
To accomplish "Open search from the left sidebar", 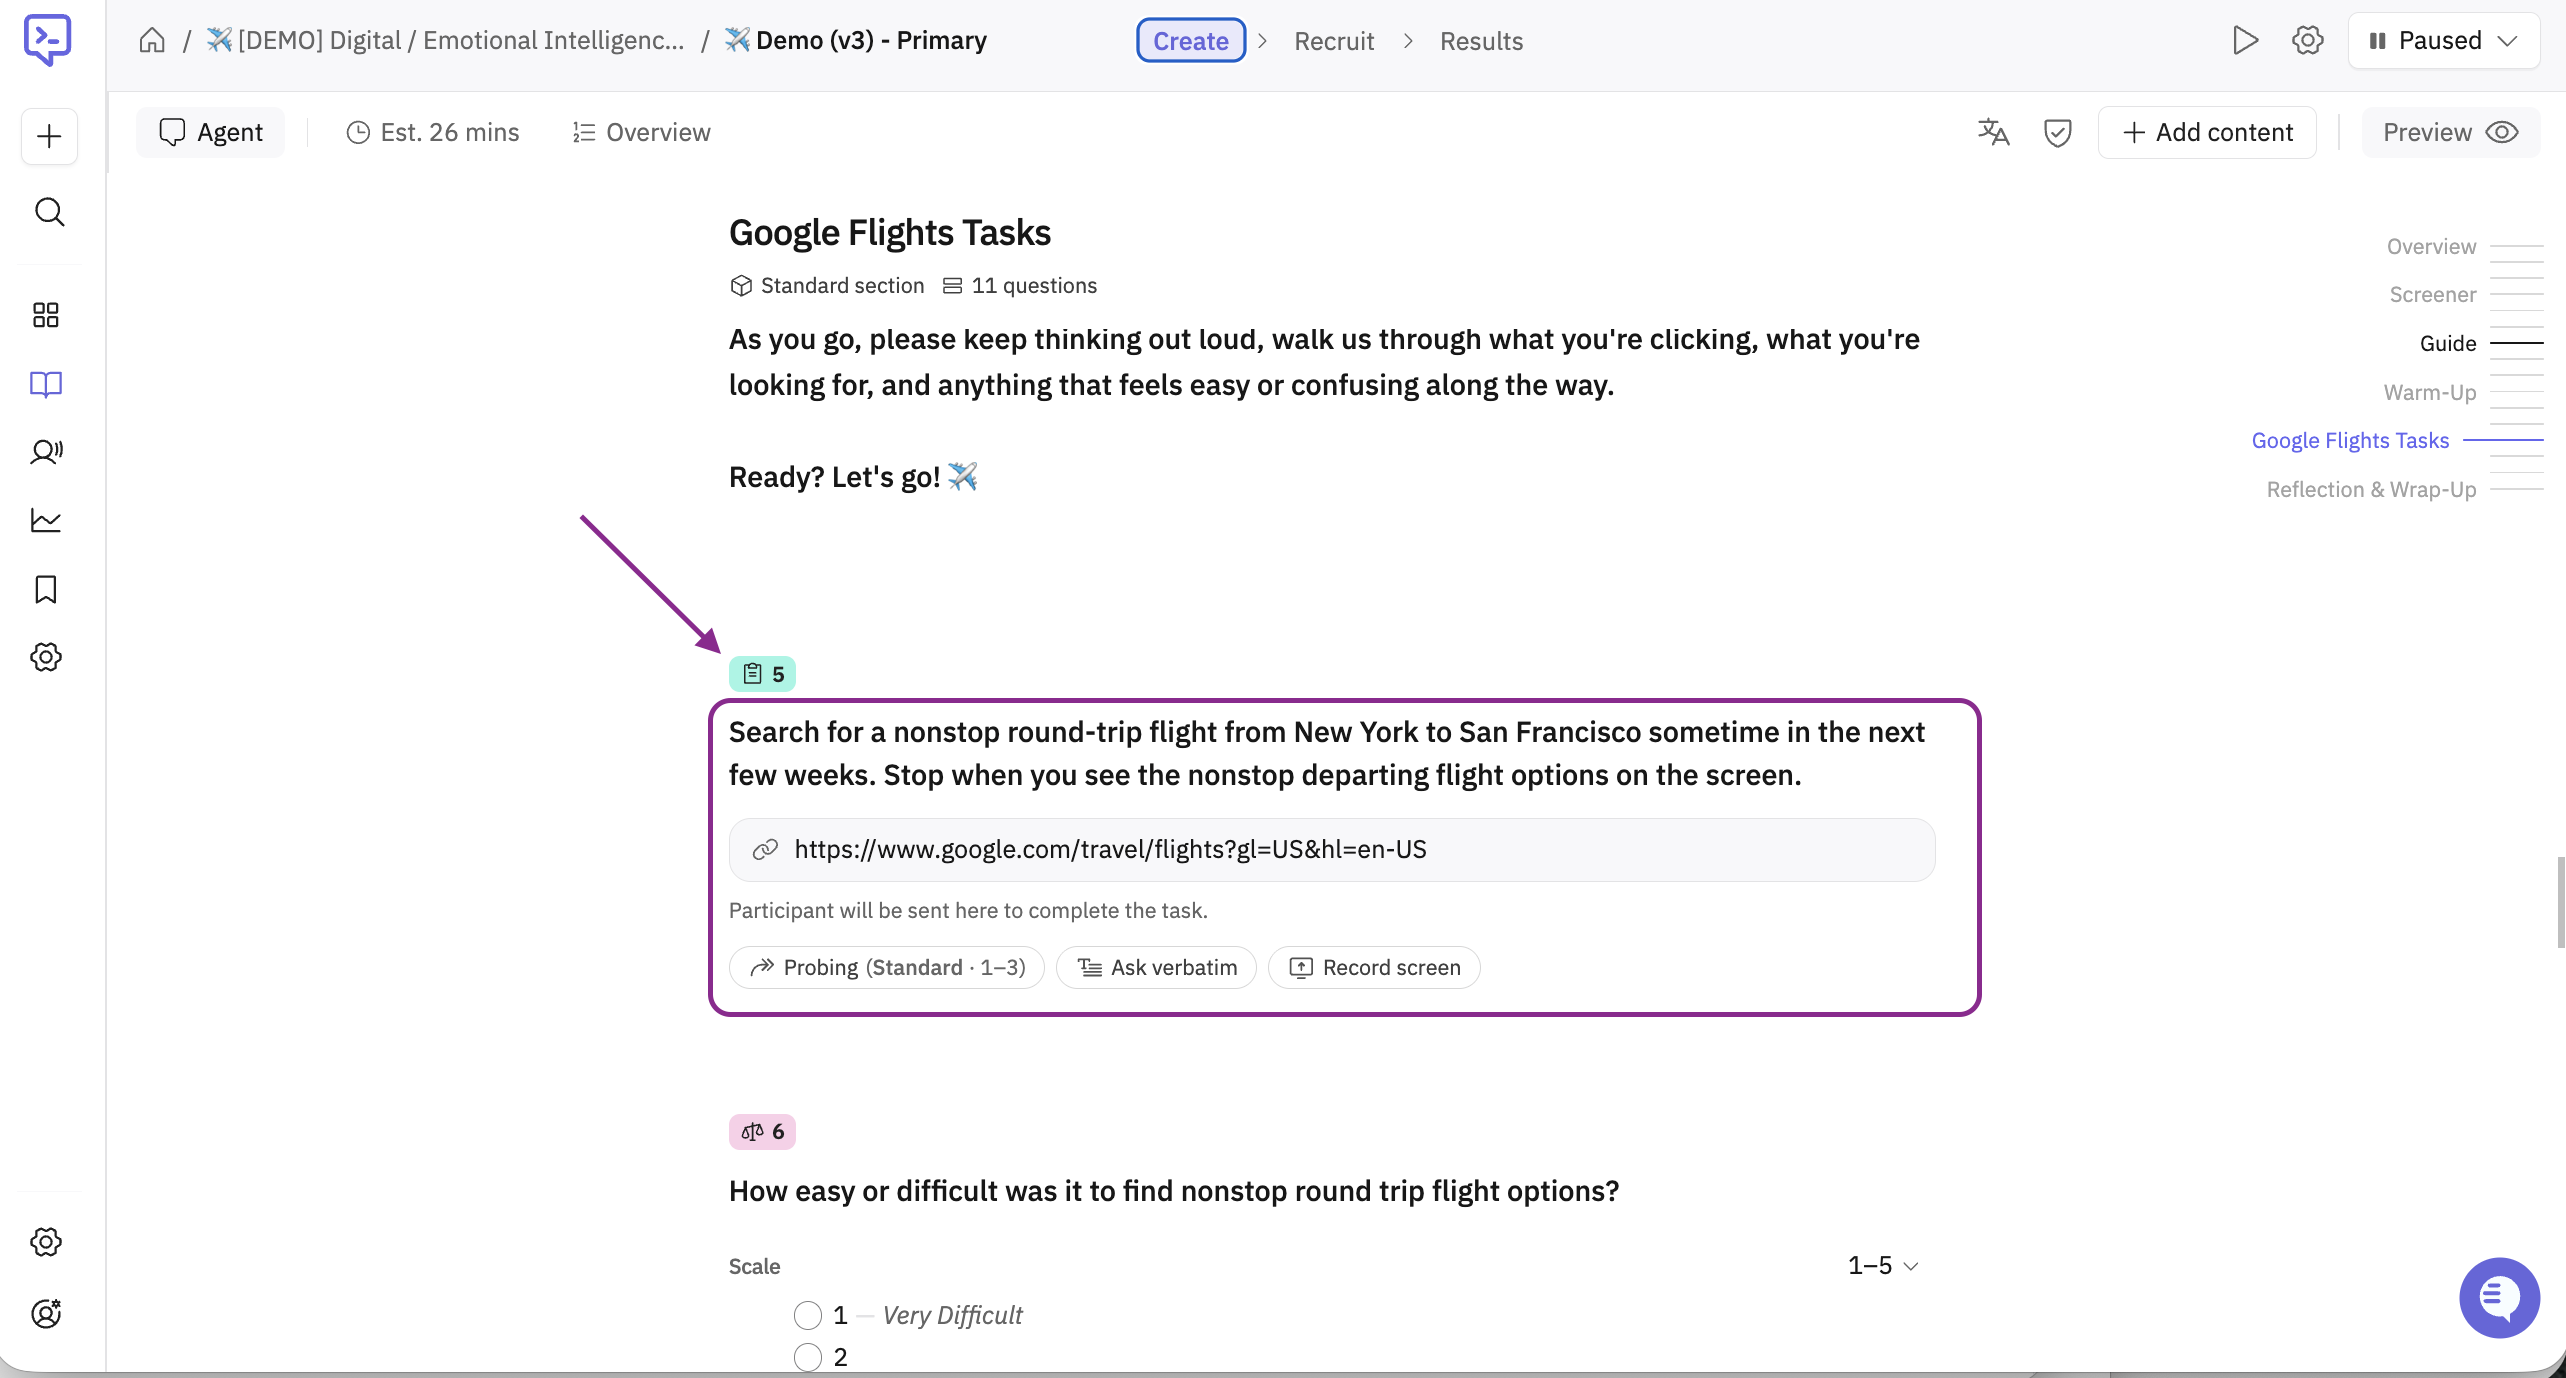I will (x=49, y=212).
